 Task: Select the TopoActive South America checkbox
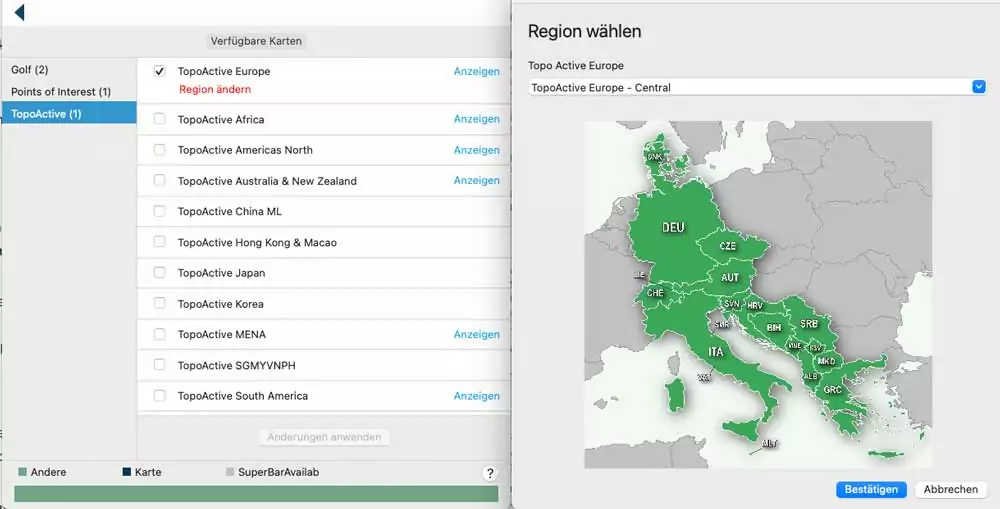click(159, 395)
